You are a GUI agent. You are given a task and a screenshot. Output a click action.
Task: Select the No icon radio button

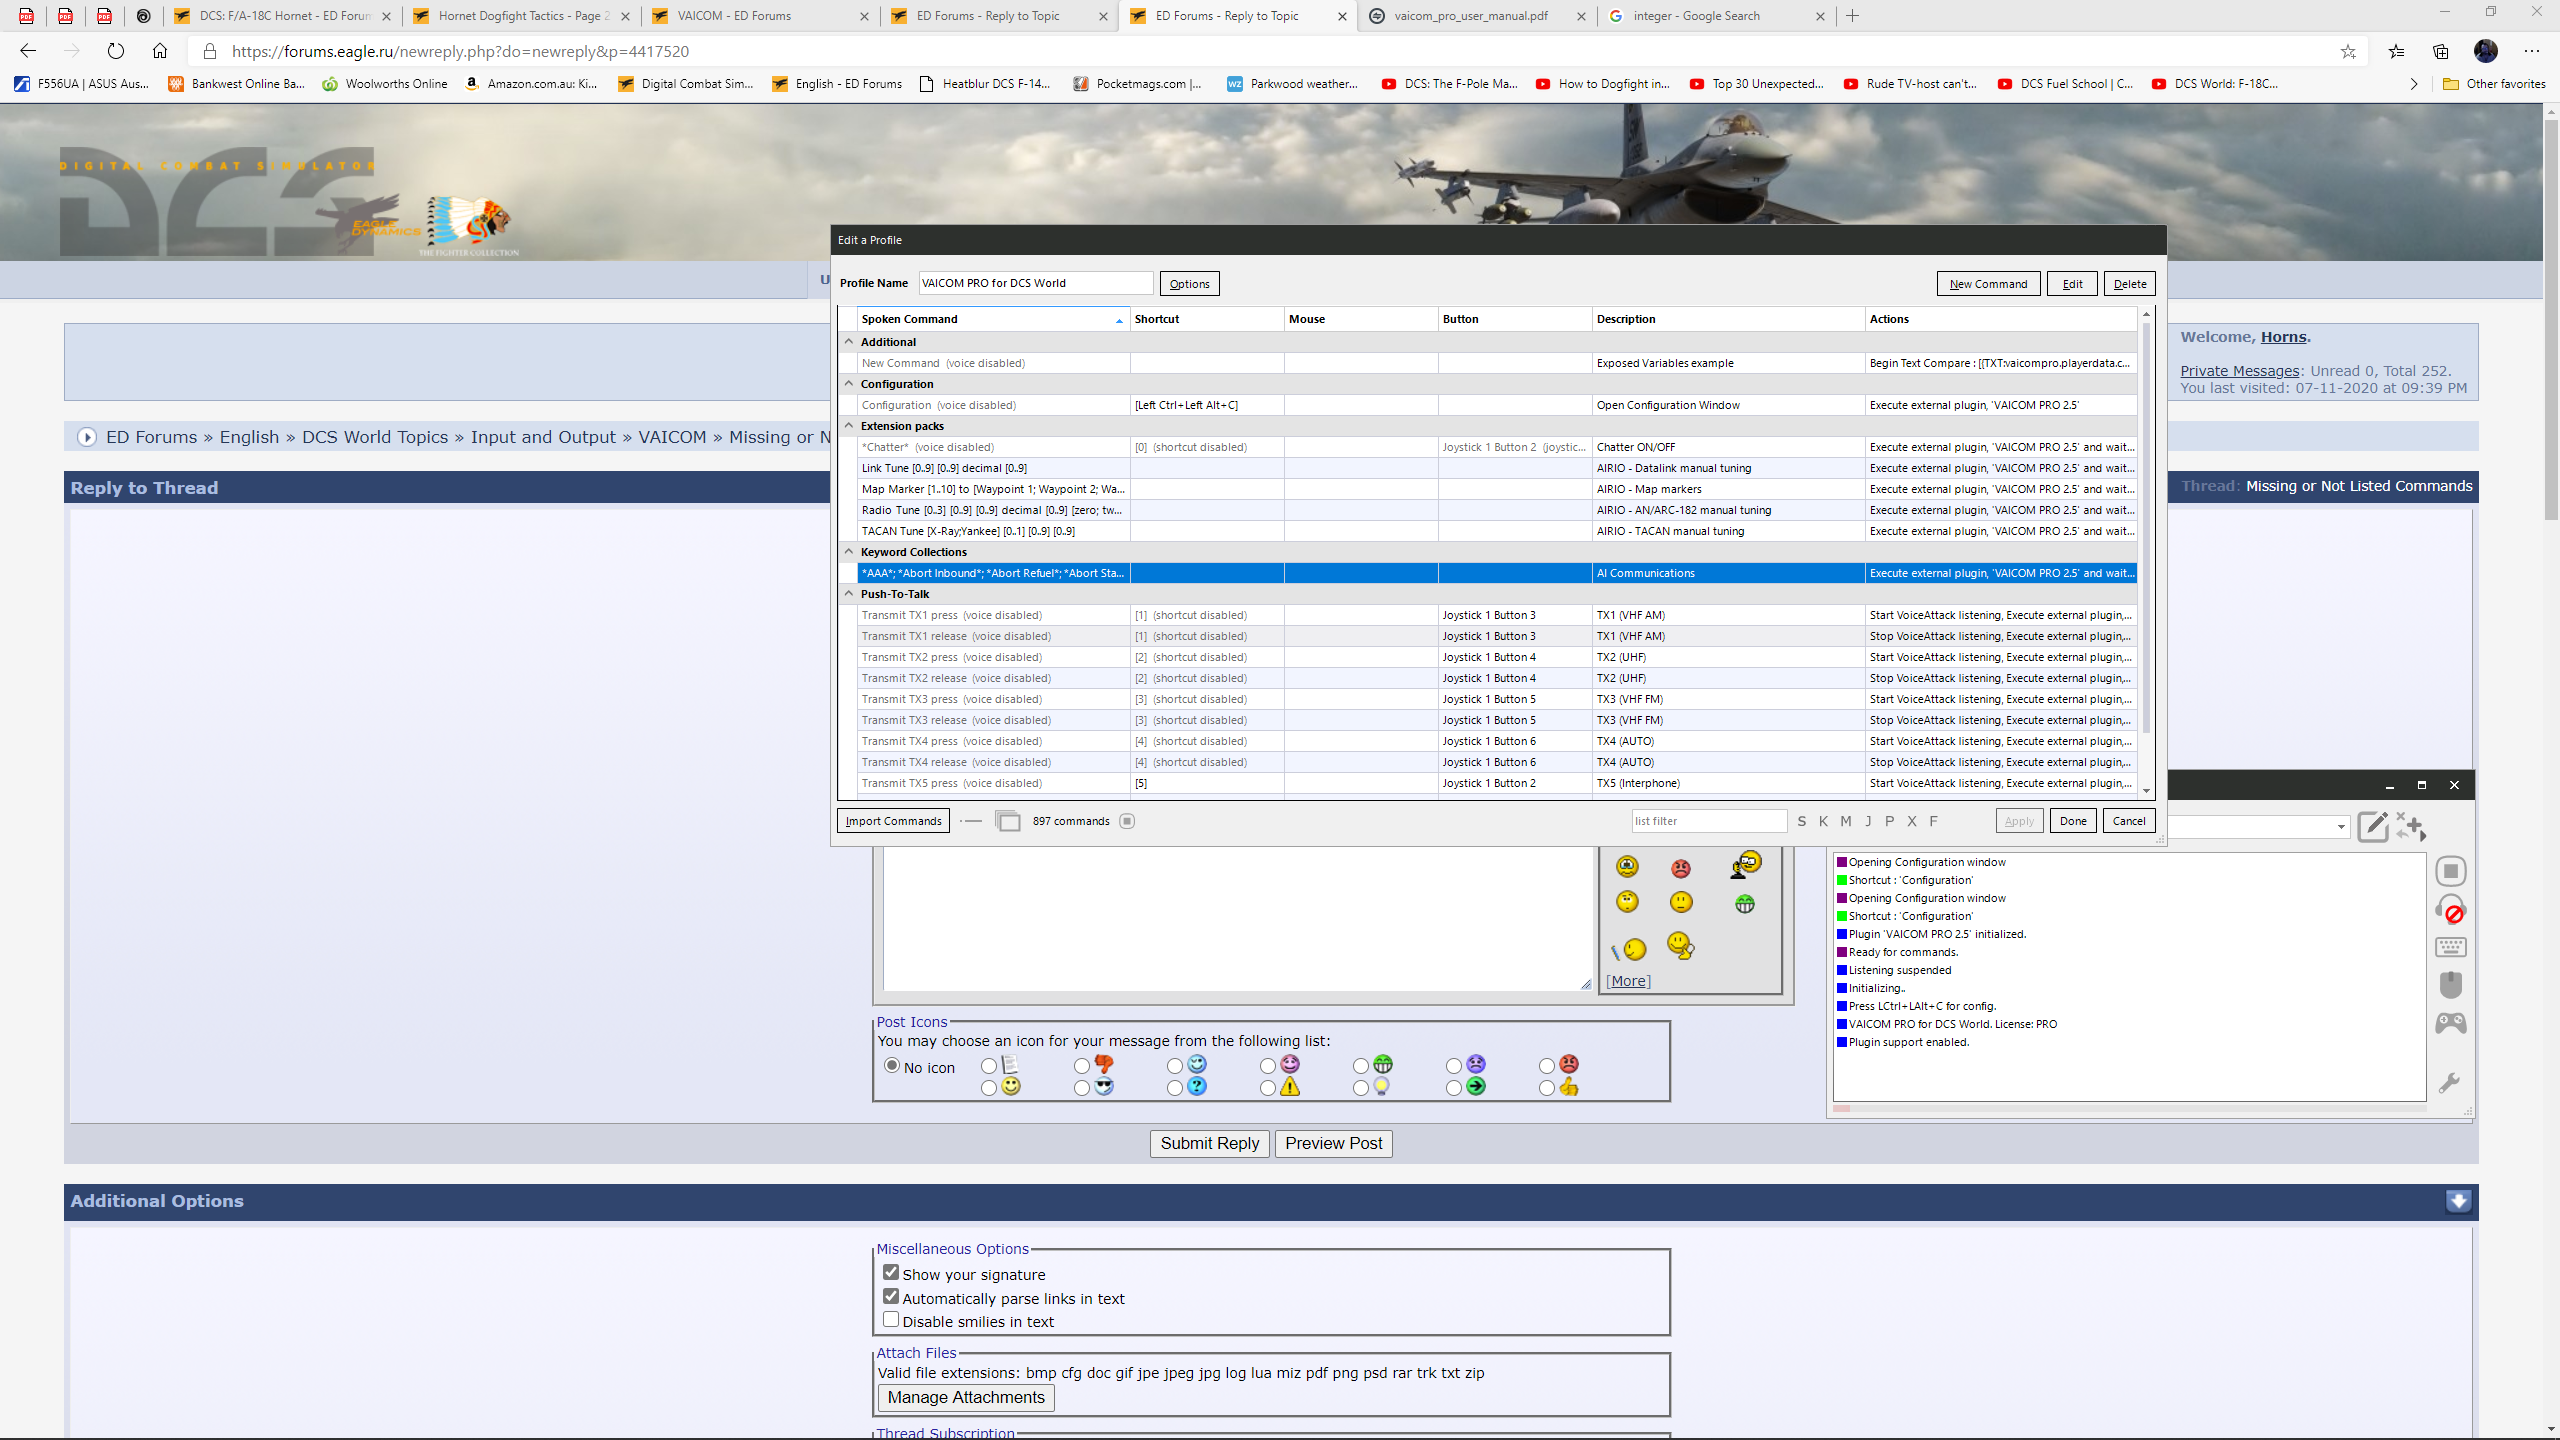pos(892,1066)
